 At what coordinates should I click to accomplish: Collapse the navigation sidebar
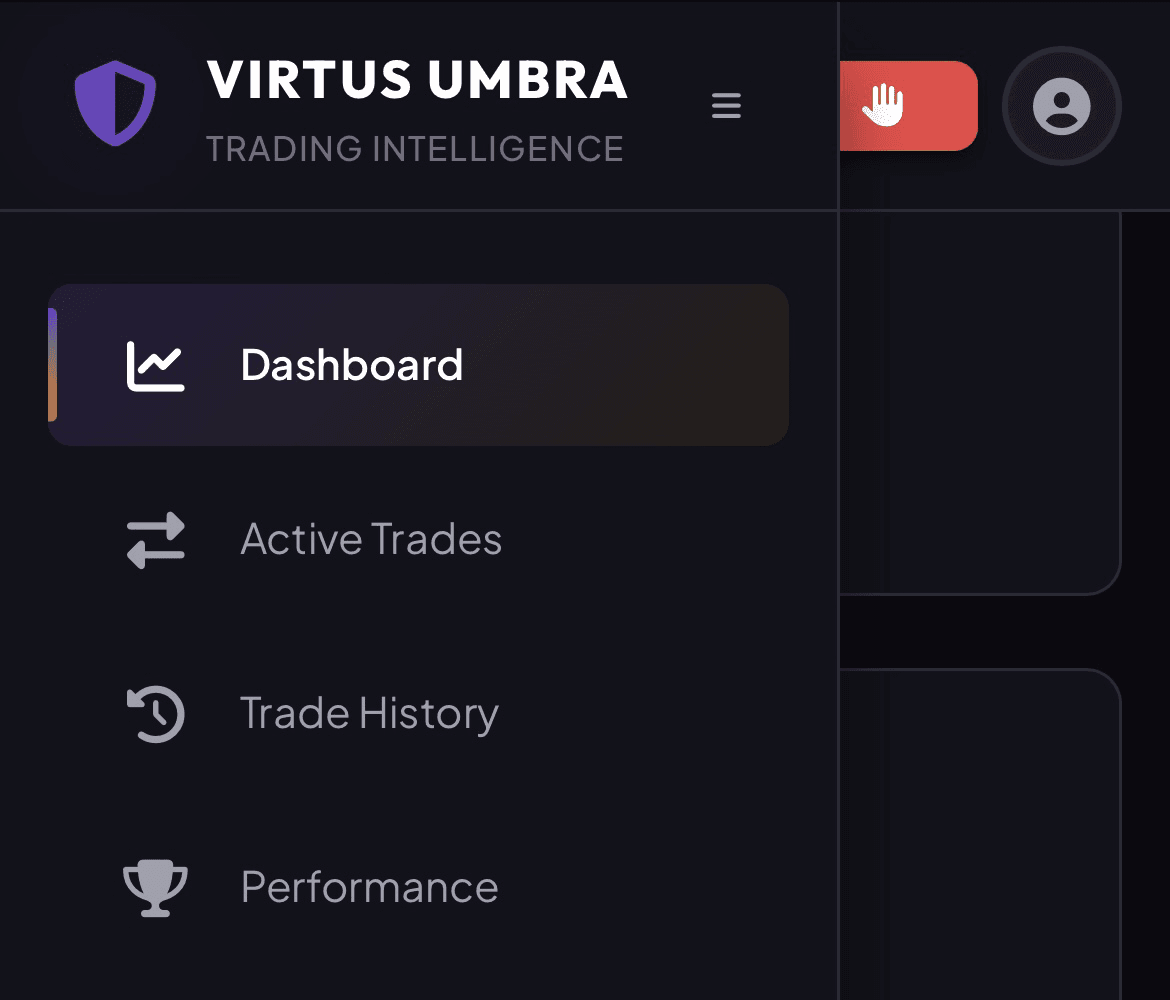tap(726, 105)
